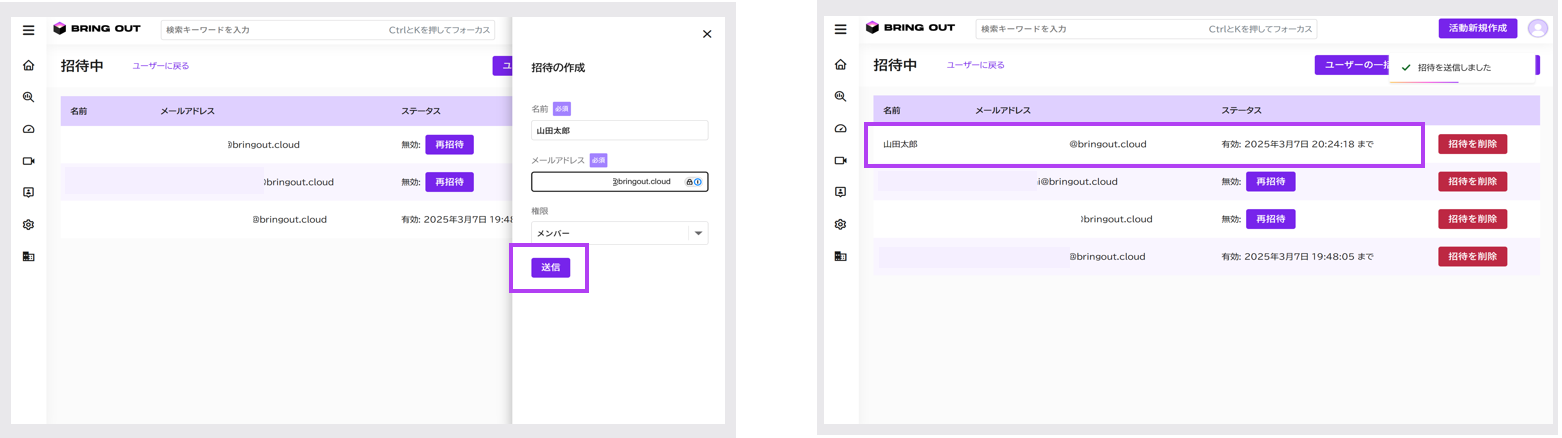Open settings gear icon in right screenshot
The image size is (1562, 438).
pyautogui.click(x=841, y=224)
